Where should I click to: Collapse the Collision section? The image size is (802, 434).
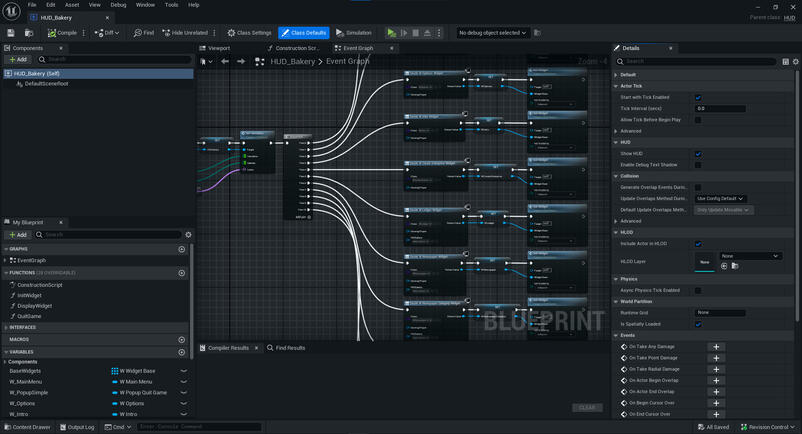click(616, 176)
